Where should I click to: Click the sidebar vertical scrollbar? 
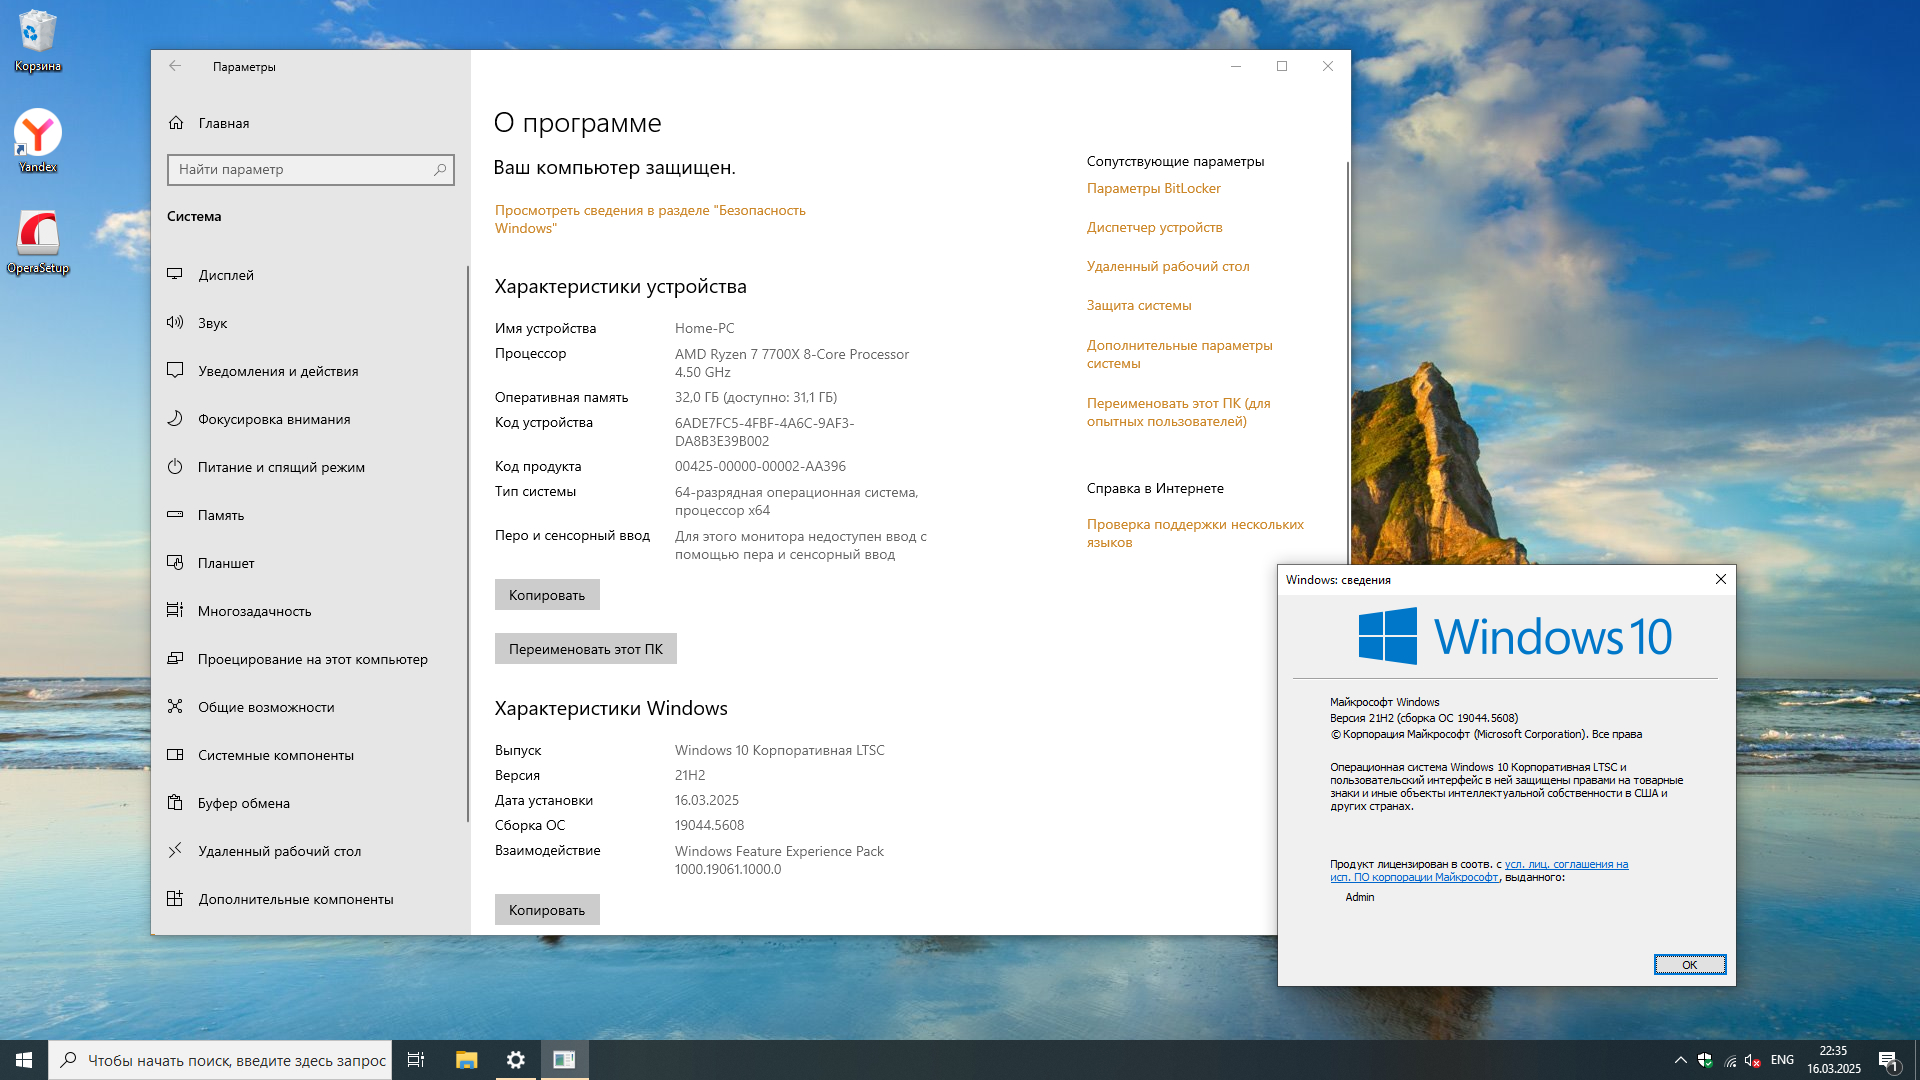tap(467, 540)
